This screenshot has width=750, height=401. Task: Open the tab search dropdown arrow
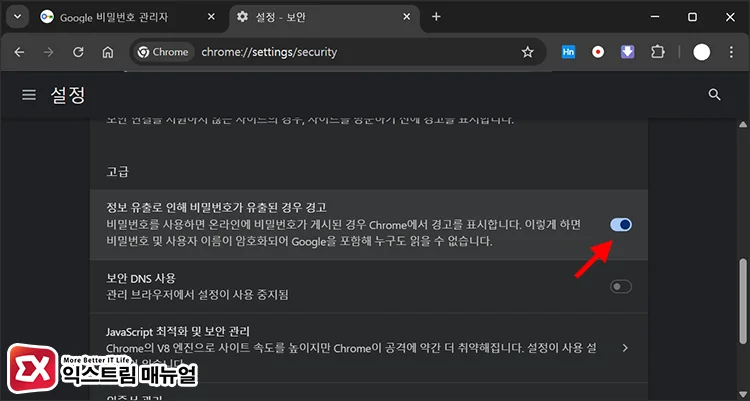[x=18, y=17]
